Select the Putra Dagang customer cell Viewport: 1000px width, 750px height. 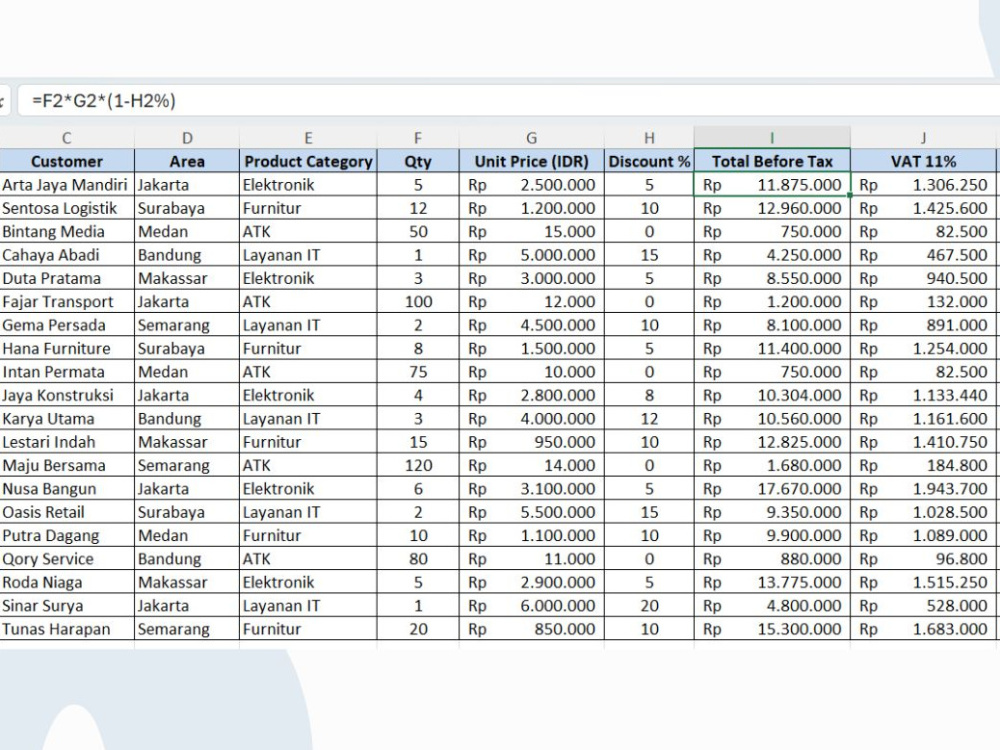(67, 536)
